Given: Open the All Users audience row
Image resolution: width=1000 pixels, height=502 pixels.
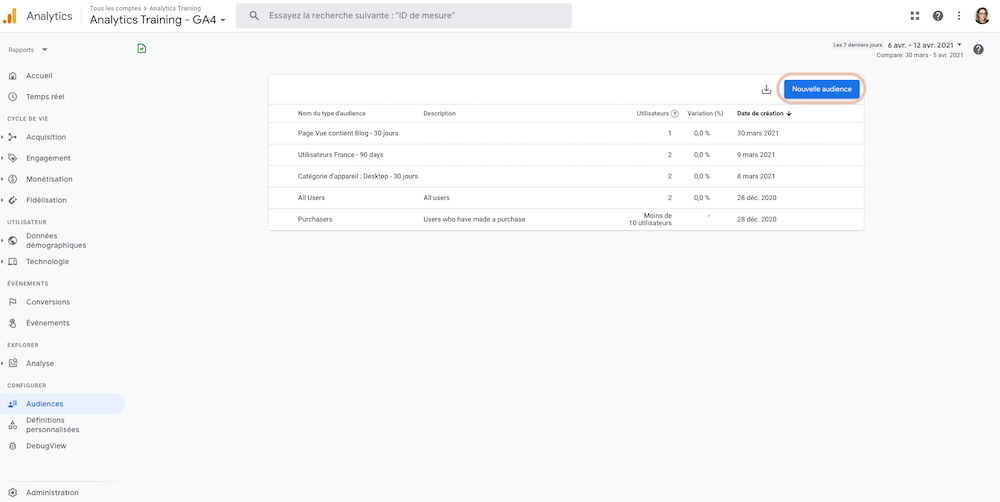Looking at the screenshot, I should point(566,198).
